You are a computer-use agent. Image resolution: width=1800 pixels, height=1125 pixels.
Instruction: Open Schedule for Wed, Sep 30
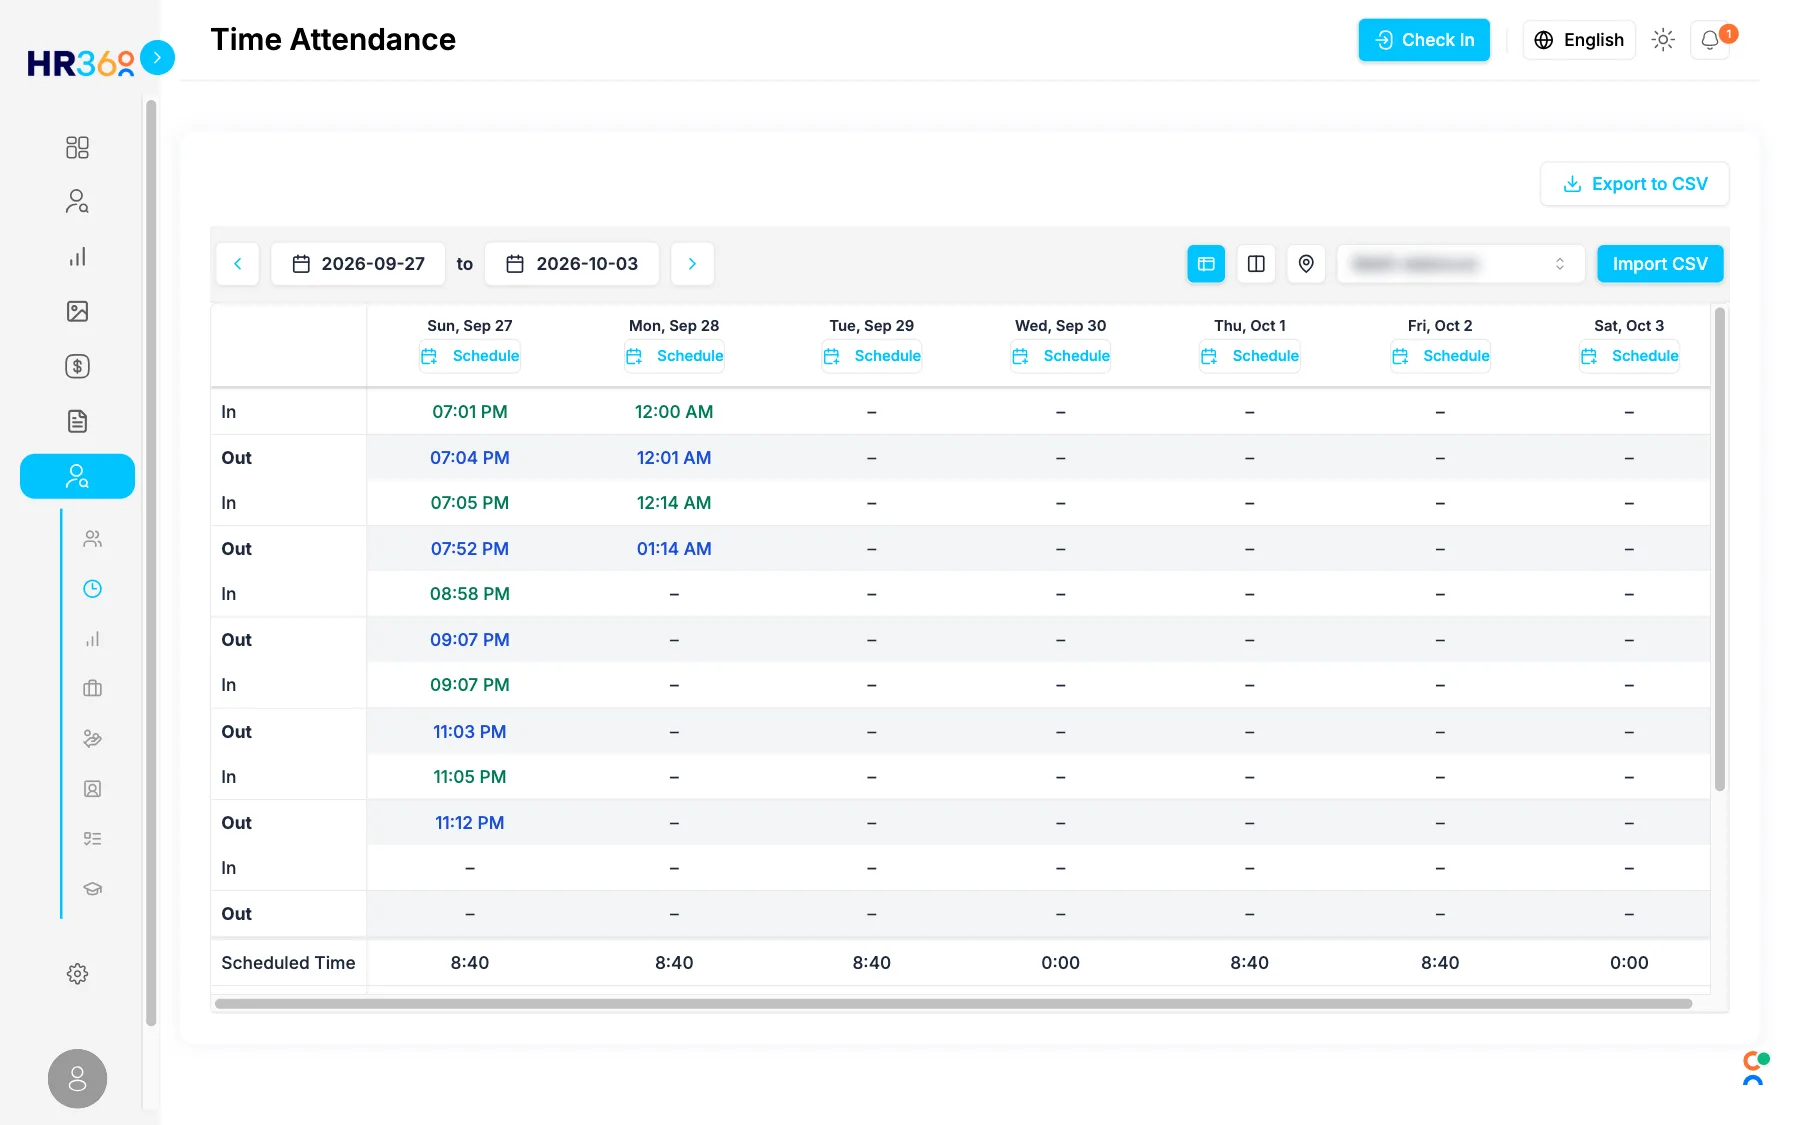pyautogui.click(x=1060, y=356)
